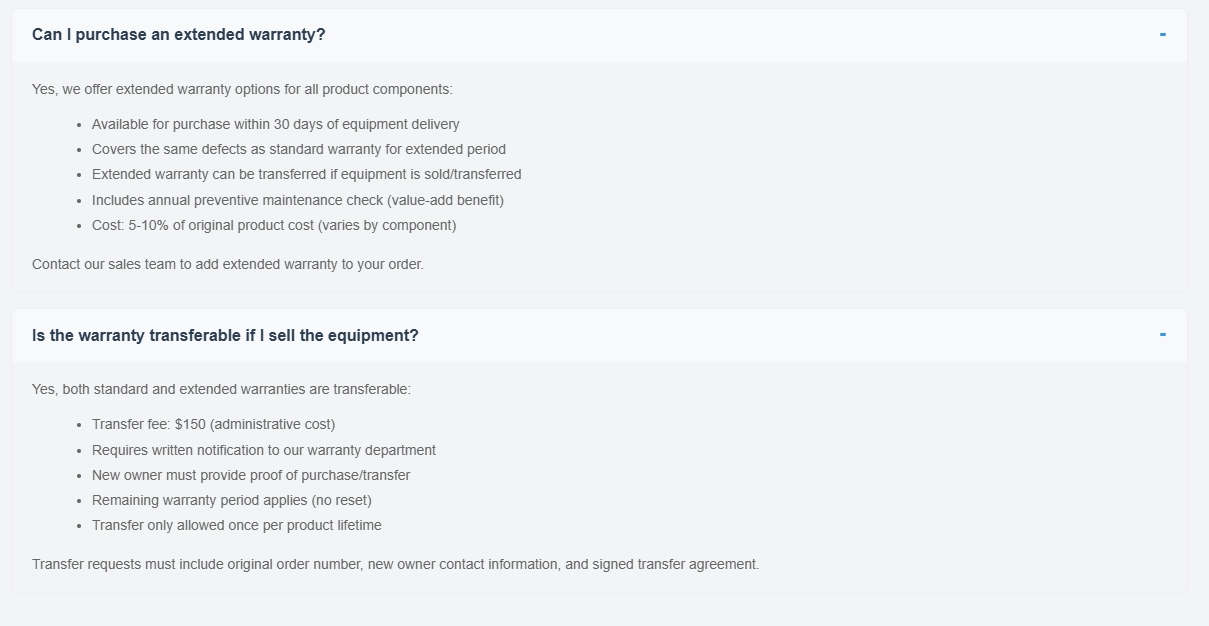Click the "Available for purchase within 30 days" bullet
1209x626 pixels.
coord(275,125)
